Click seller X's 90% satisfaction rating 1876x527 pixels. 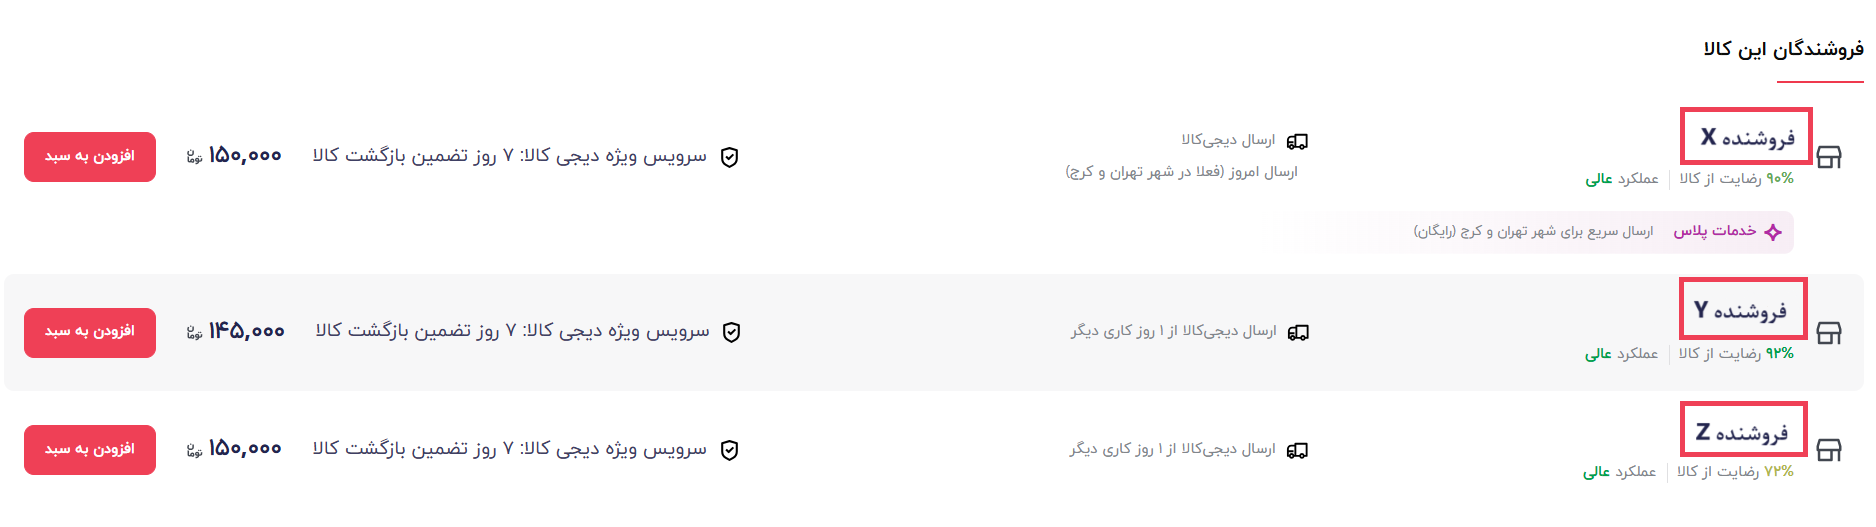pyautogui.click(x=1737, y=179)
